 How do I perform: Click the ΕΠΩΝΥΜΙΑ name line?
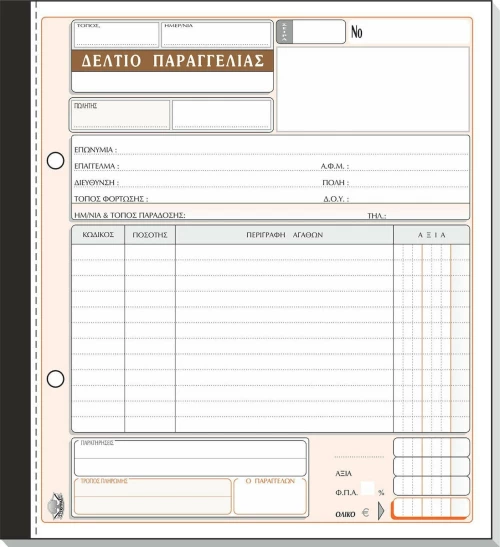point(271,150)
